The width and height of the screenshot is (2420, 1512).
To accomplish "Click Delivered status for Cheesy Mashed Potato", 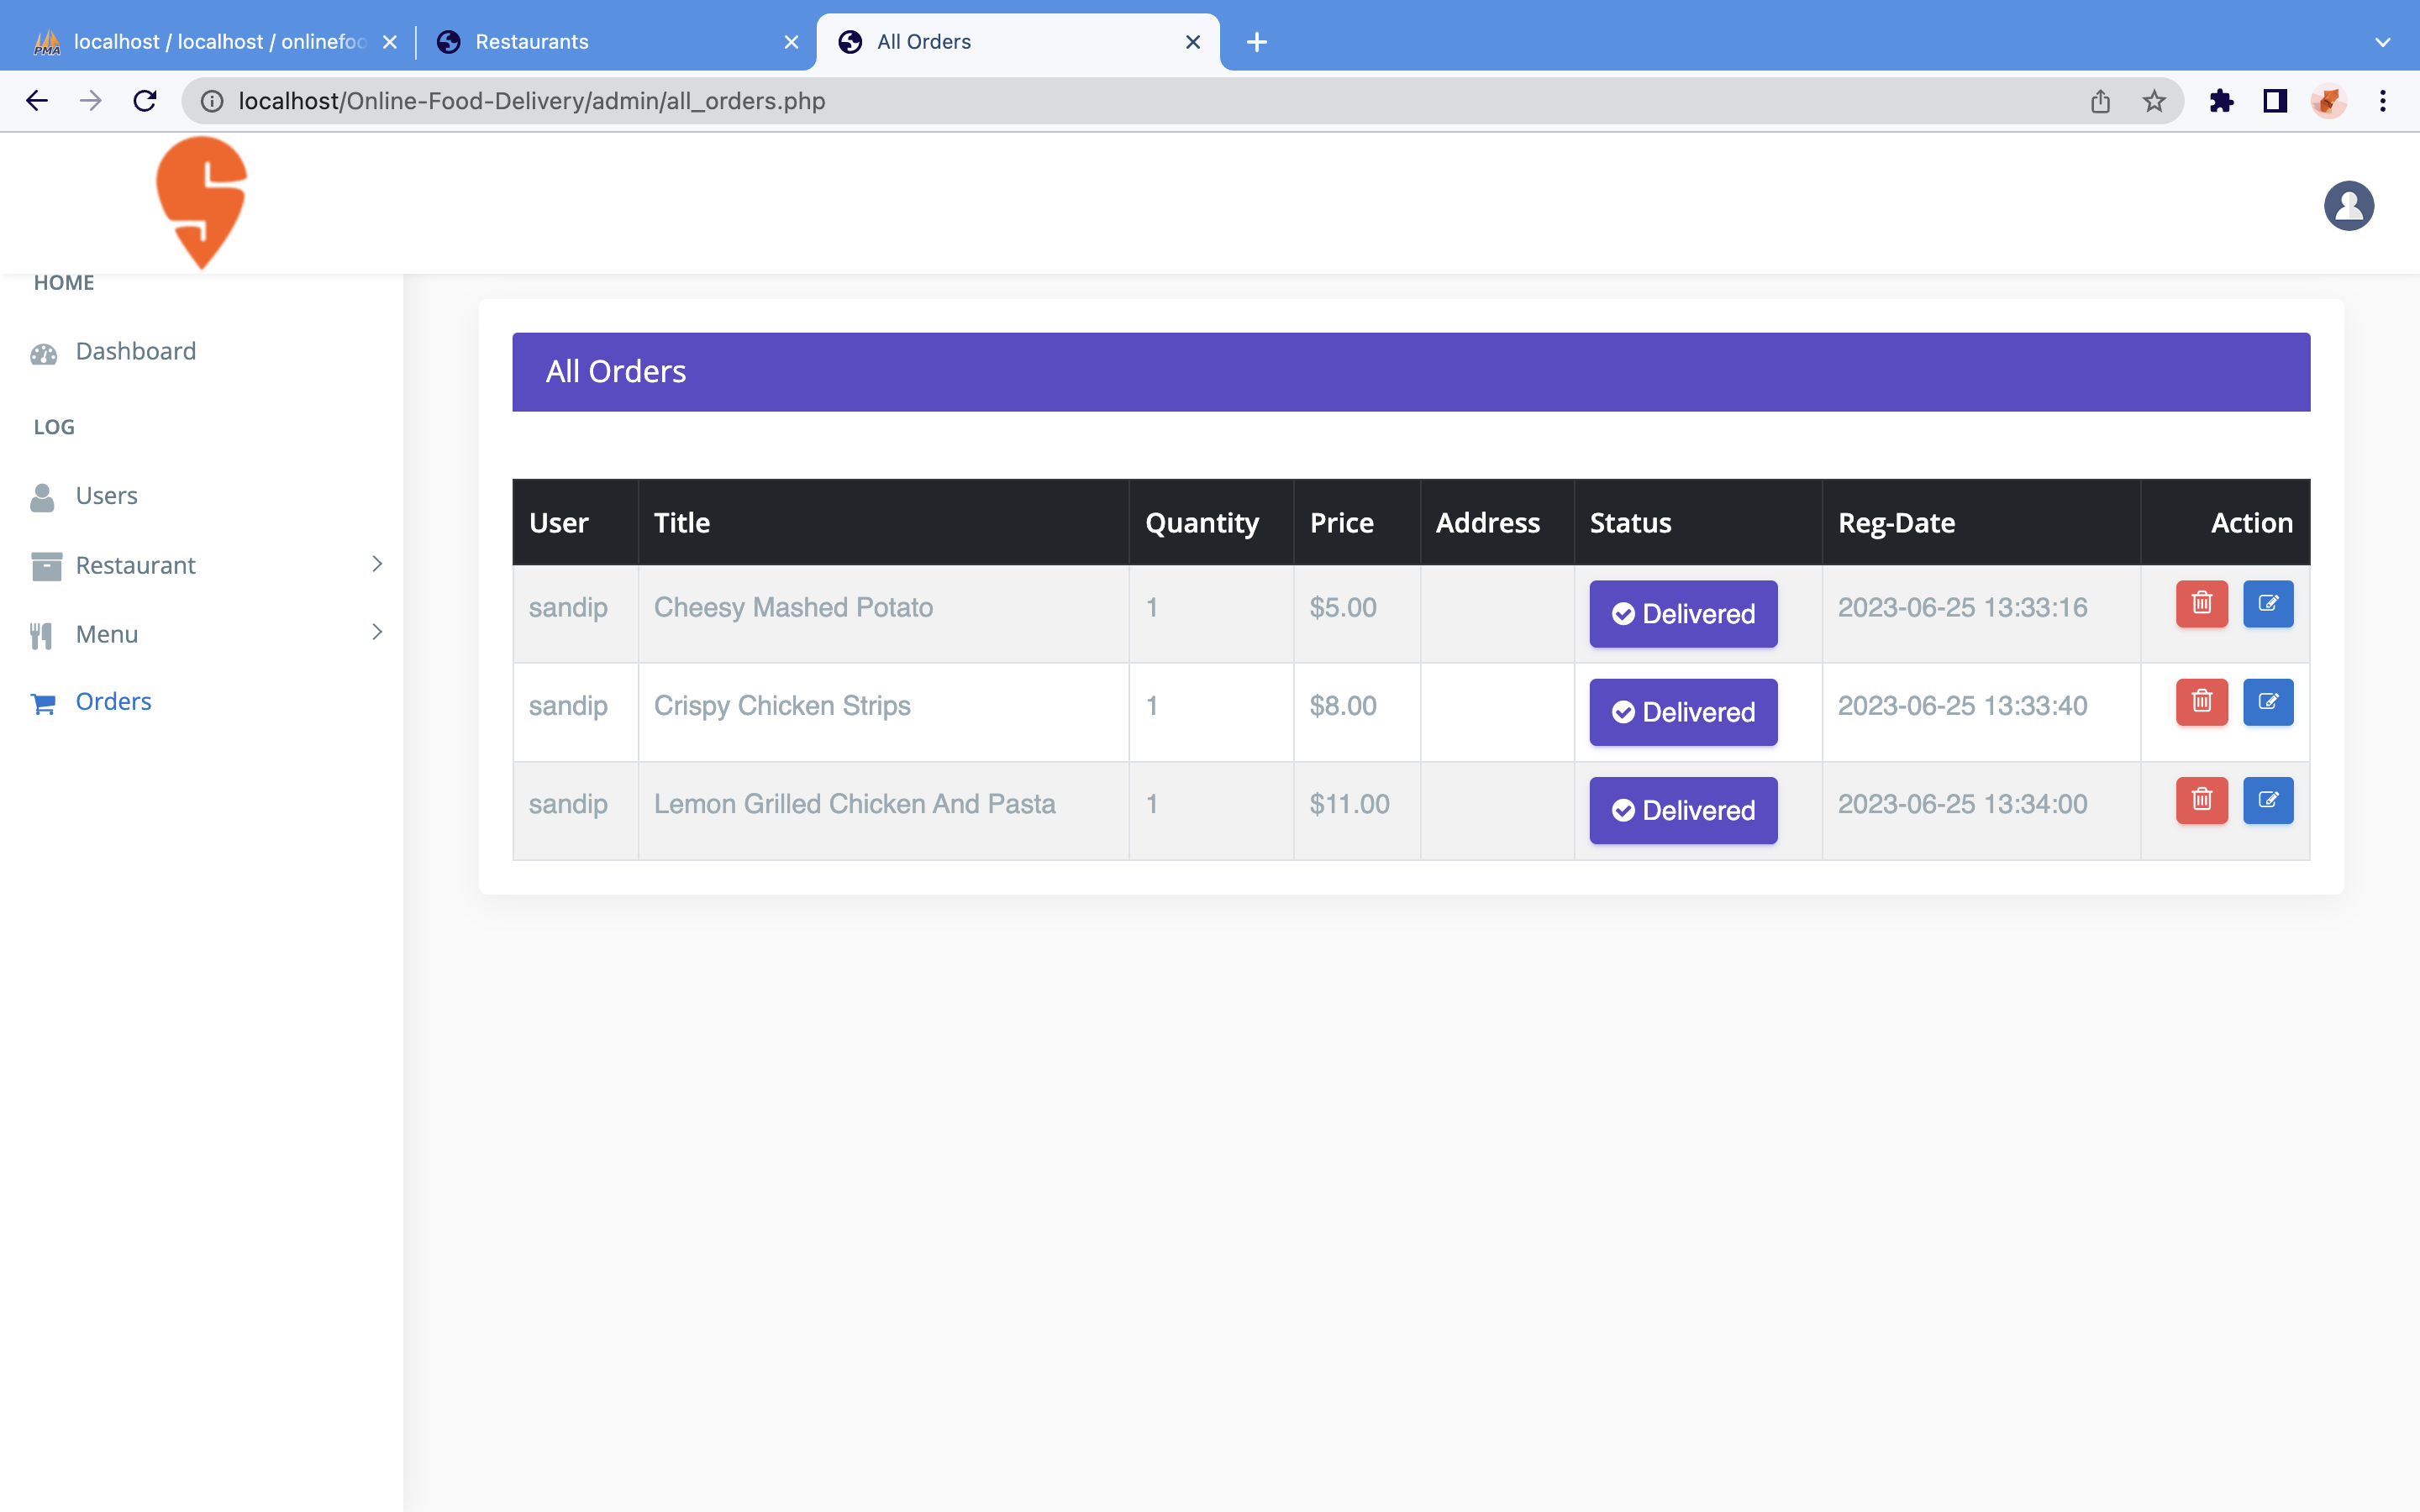I will click(1683, 614).
